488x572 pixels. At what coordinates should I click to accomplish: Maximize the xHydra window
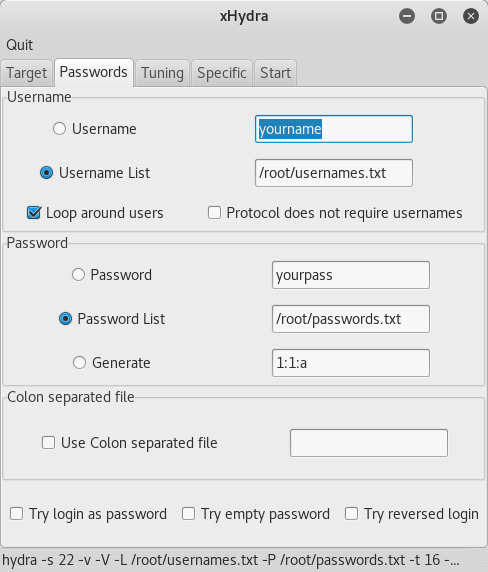[x=439, y=16]
